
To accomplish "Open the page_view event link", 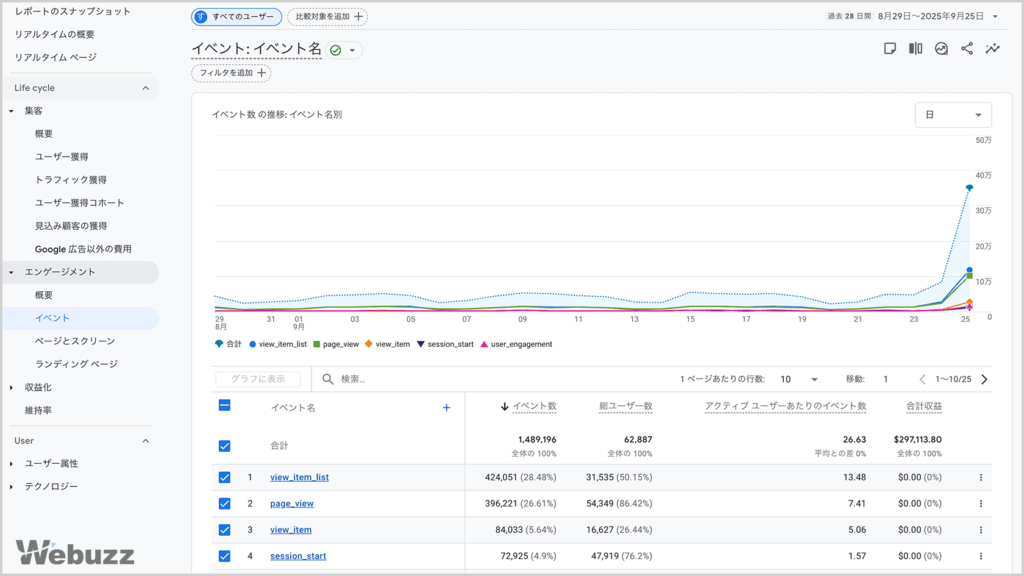I will [292, 504].
